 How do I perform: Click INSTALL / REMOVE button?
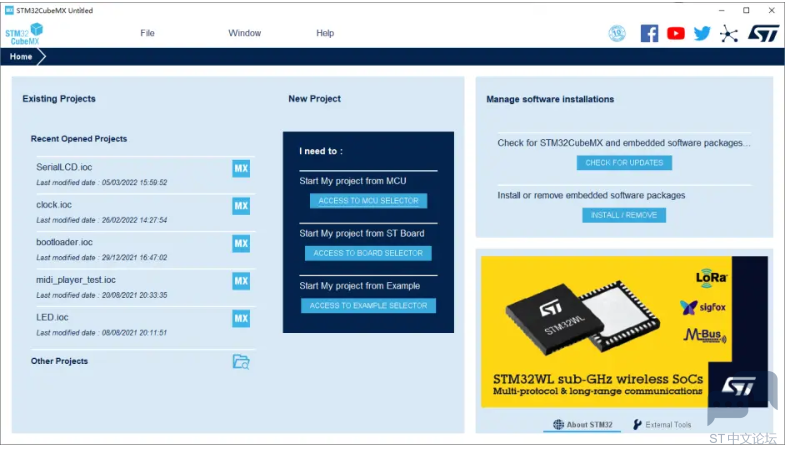[x=624, y=215]
